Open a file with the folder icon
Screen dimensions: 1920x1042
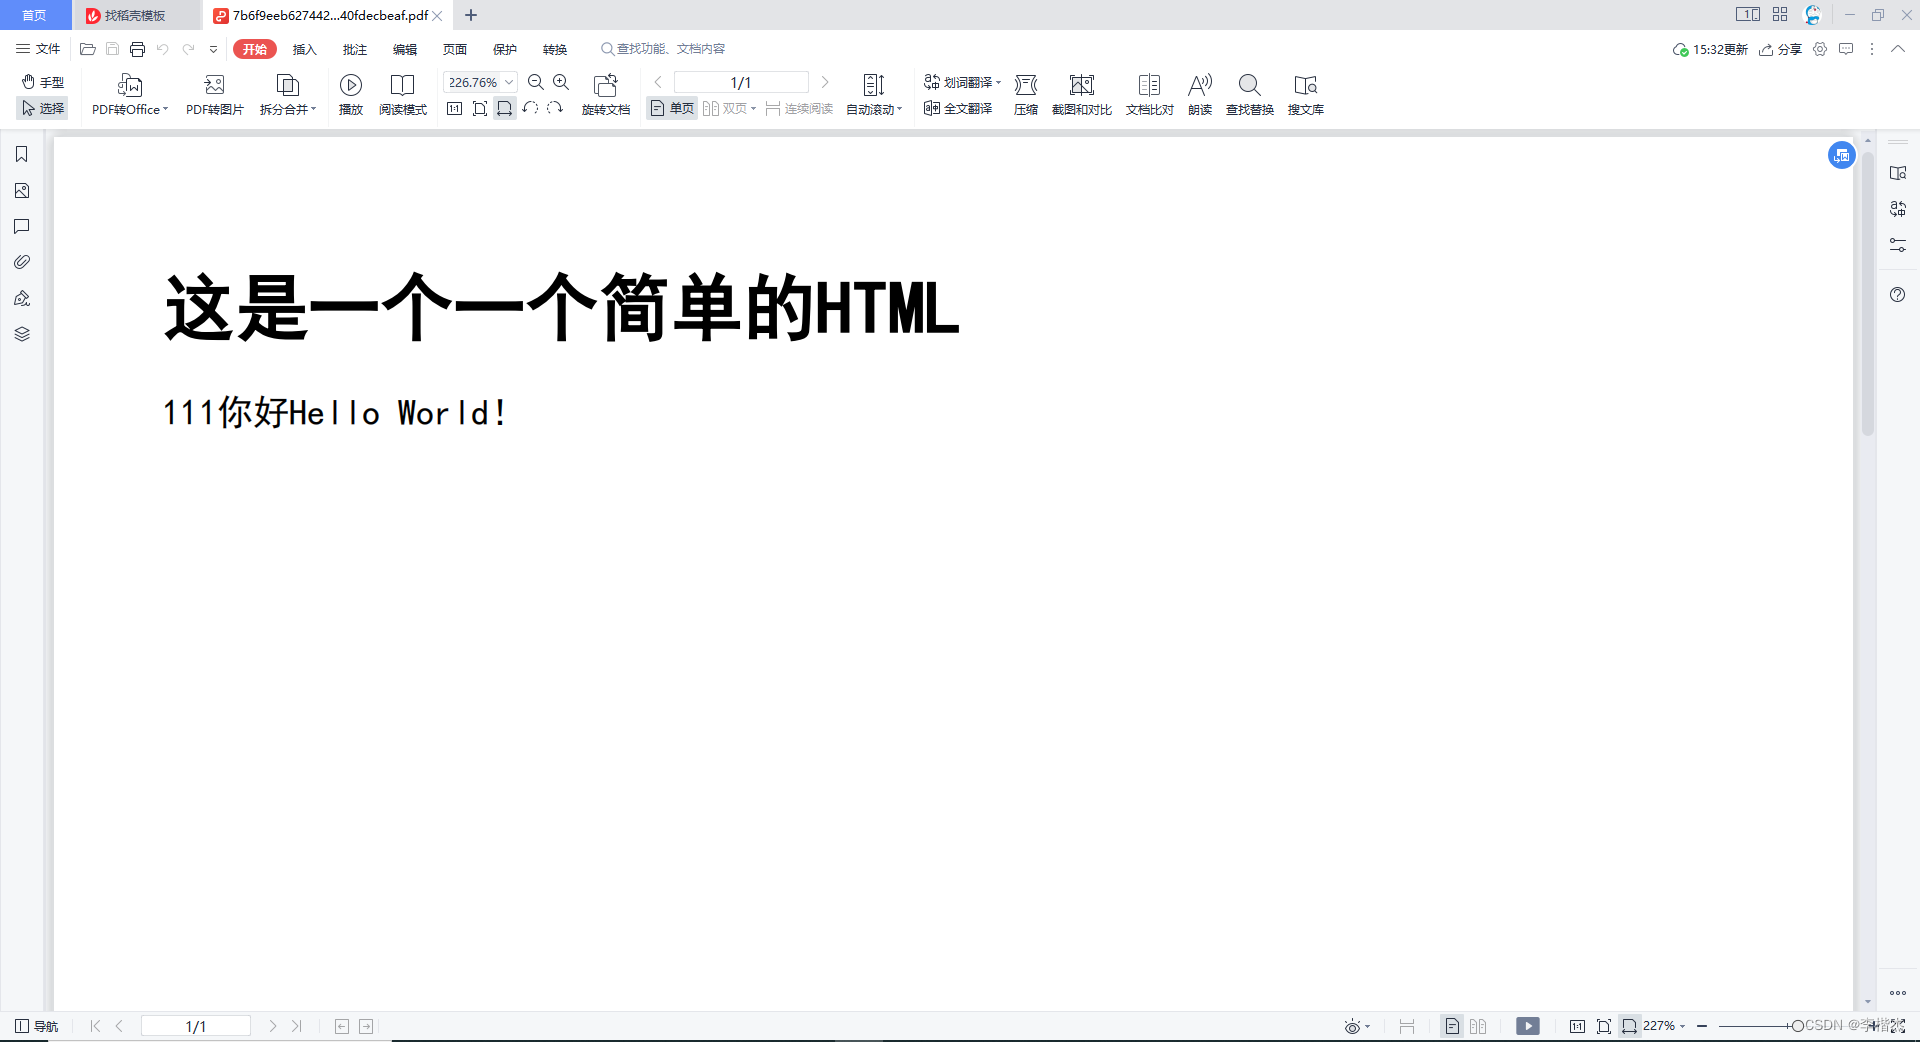pos(88,49)
